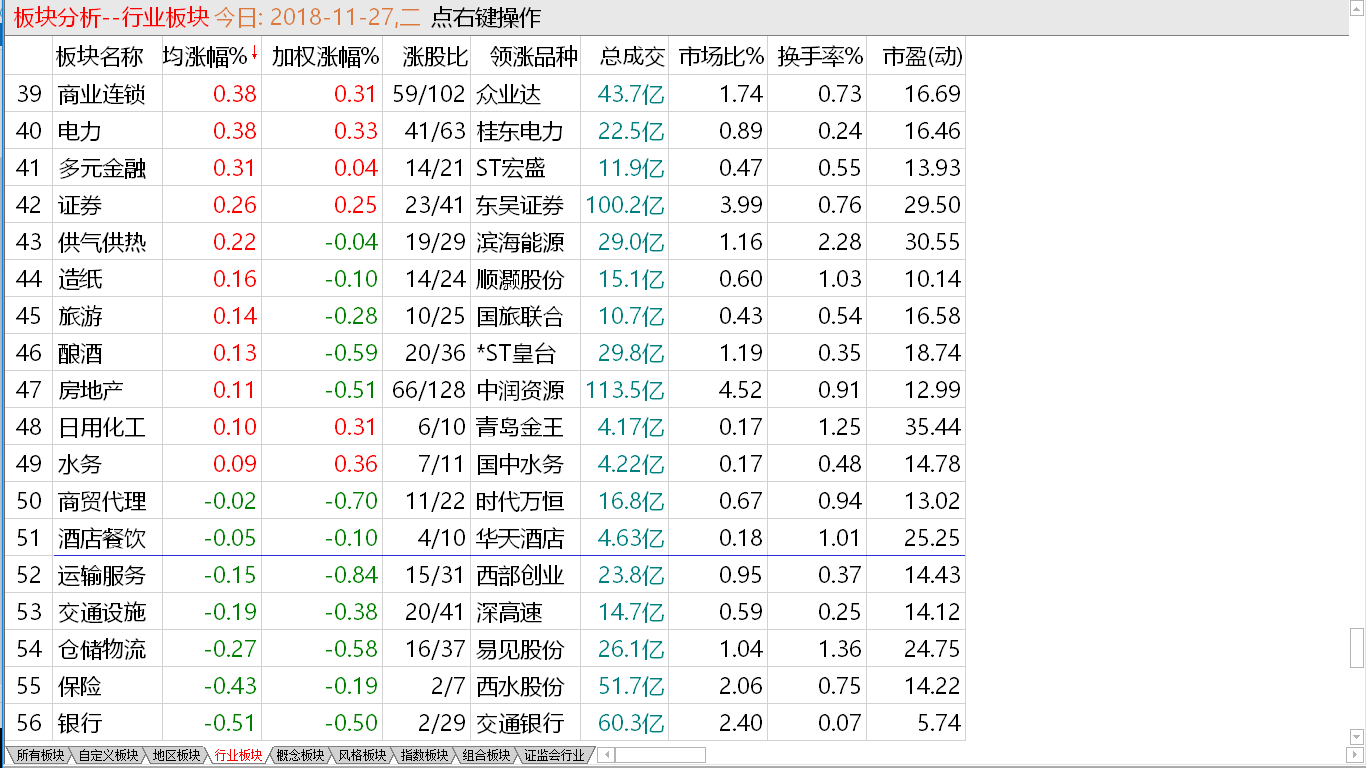Image resolution: width=1366 pixels, height=768 pixels.
Task: Click leading stock 顺灏股份
Action: click(520, 279)
